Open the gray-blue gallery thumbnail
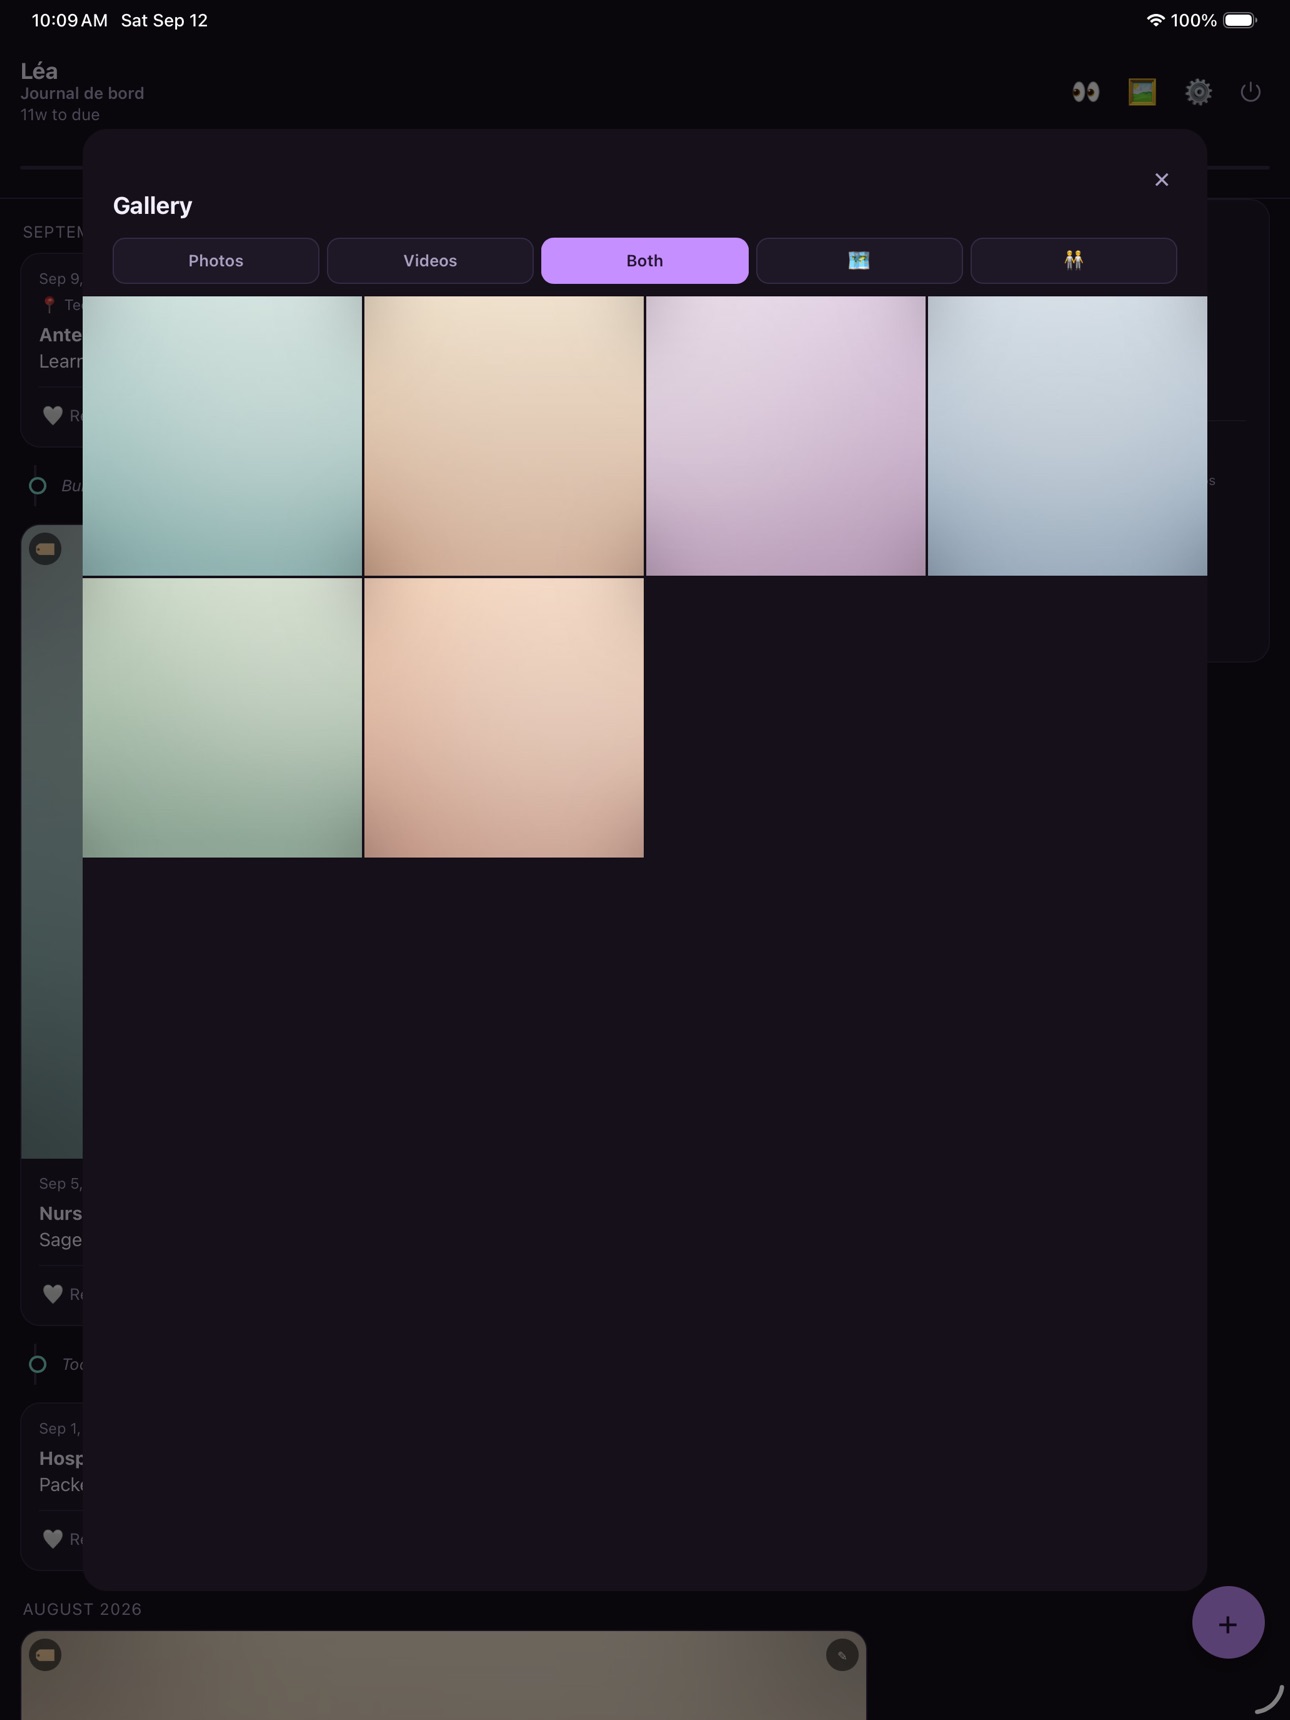 tap(1067, 436)
